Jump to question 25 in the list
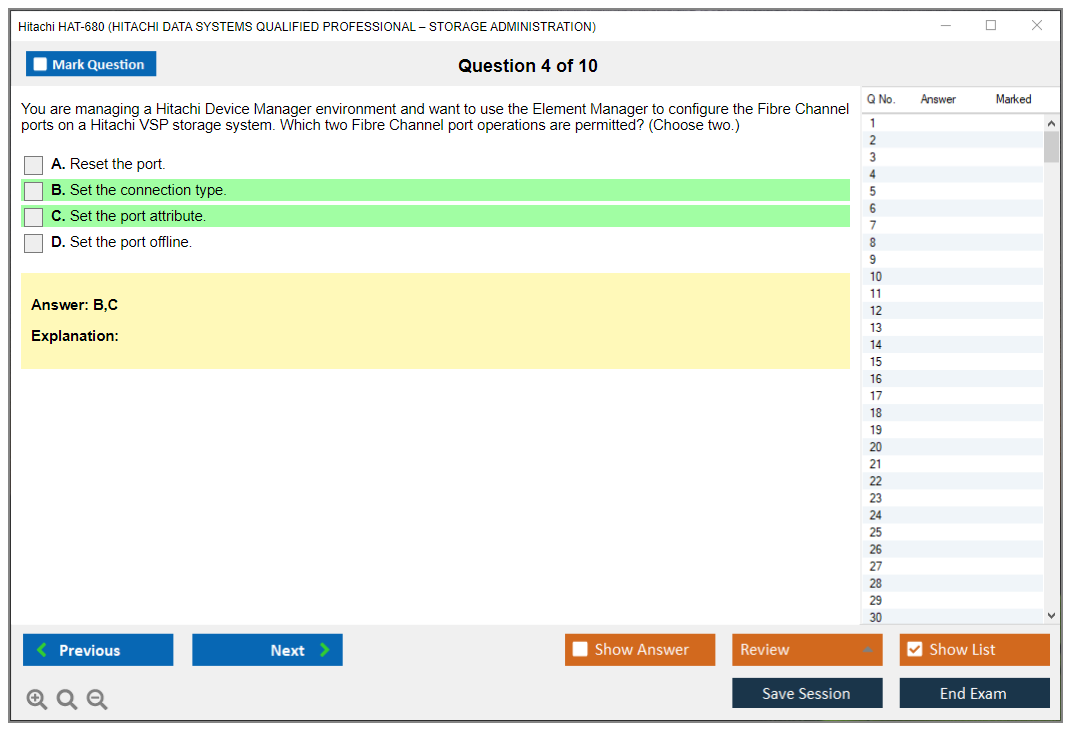Screen dimensions: 1075x735 point(876,532)
